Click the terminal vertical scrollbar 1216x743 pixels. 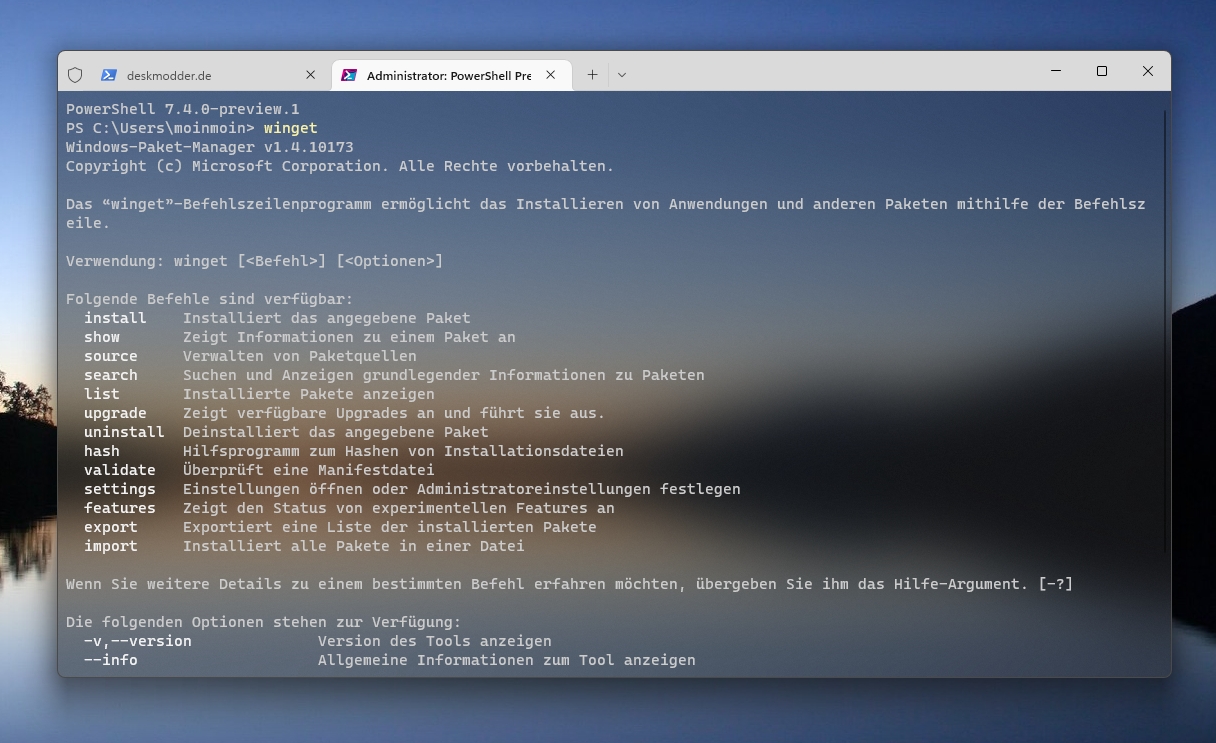(1165, 330)
